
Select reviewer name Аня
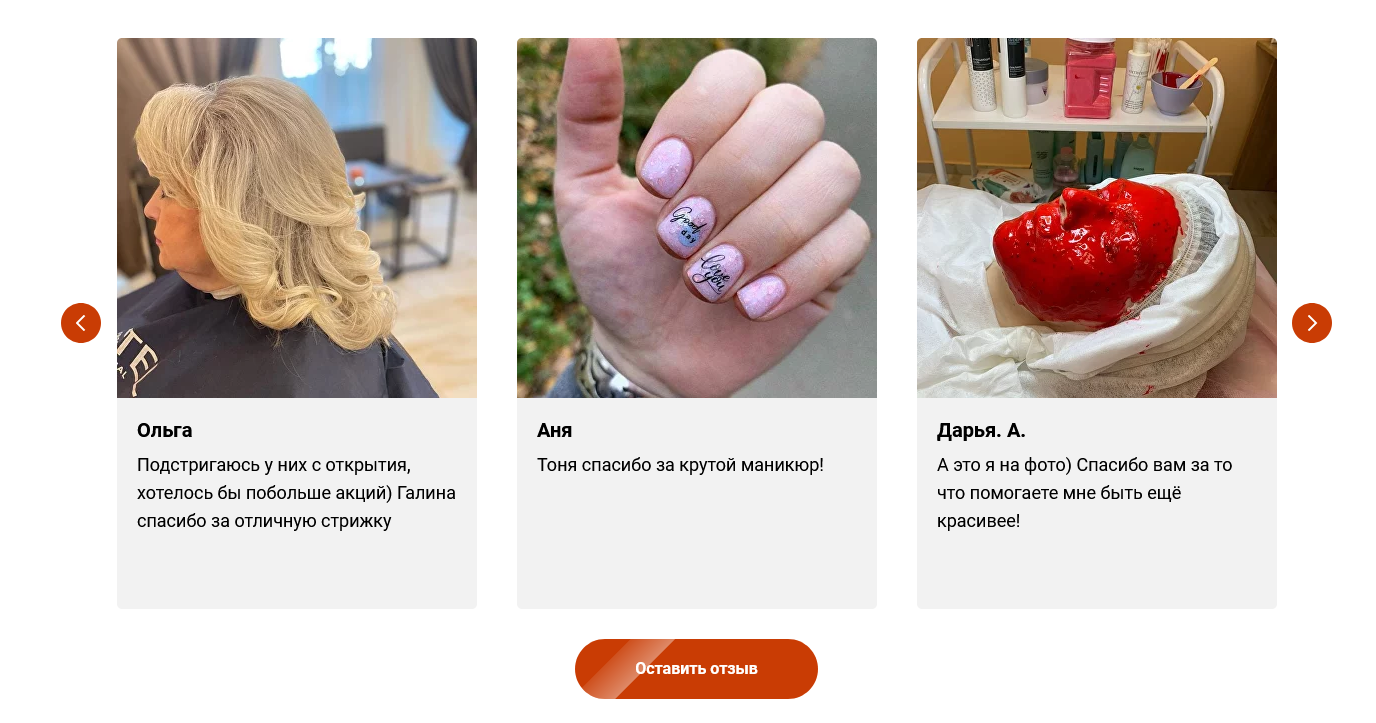click(x=555, y=431)
